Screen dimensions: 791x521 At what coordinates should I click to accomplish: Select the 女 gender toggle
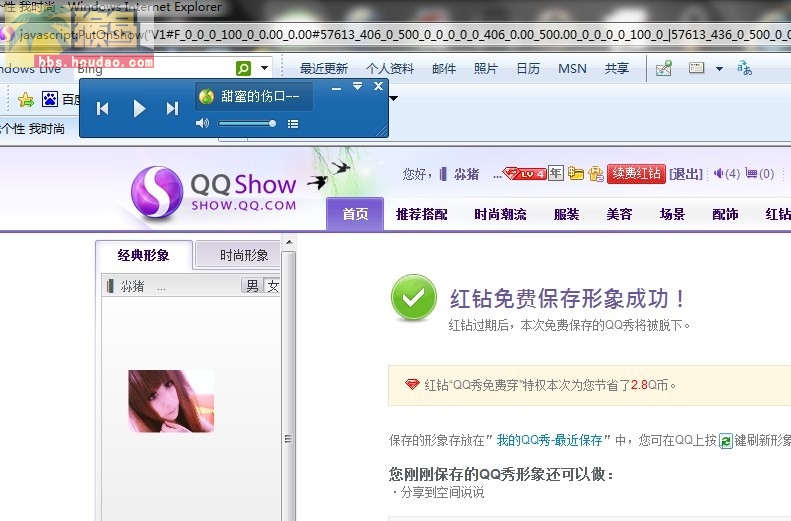272,286
